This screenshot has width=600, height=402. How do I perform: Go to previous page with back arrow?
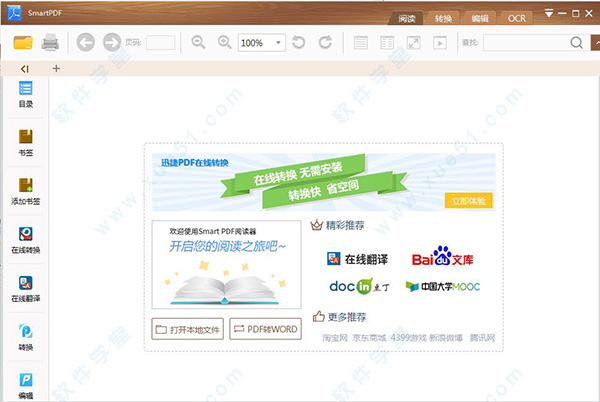click(85, 42)
